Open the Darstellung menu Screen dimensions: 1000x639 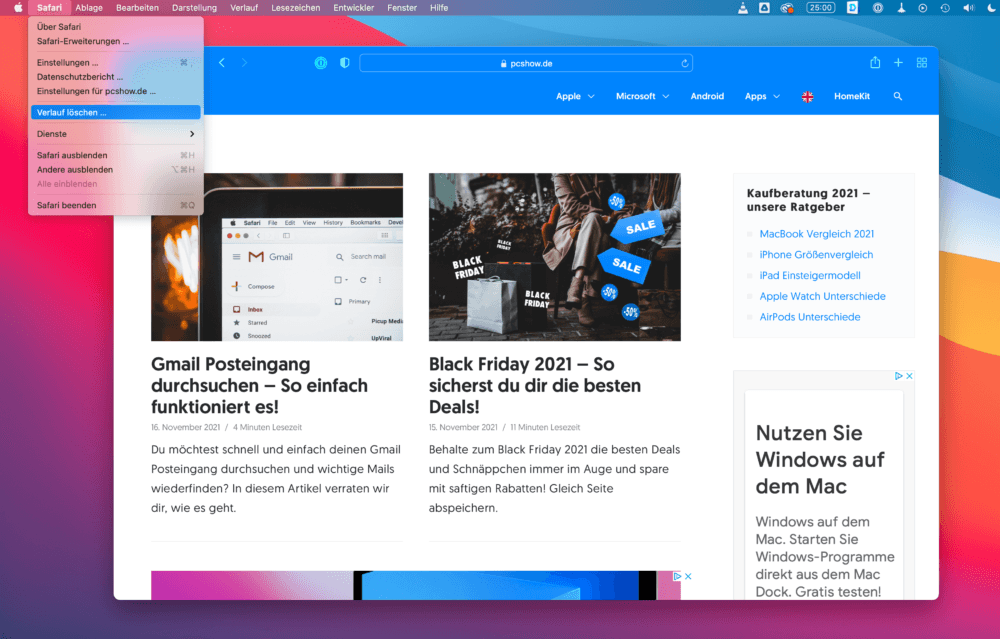click(195, 8)
